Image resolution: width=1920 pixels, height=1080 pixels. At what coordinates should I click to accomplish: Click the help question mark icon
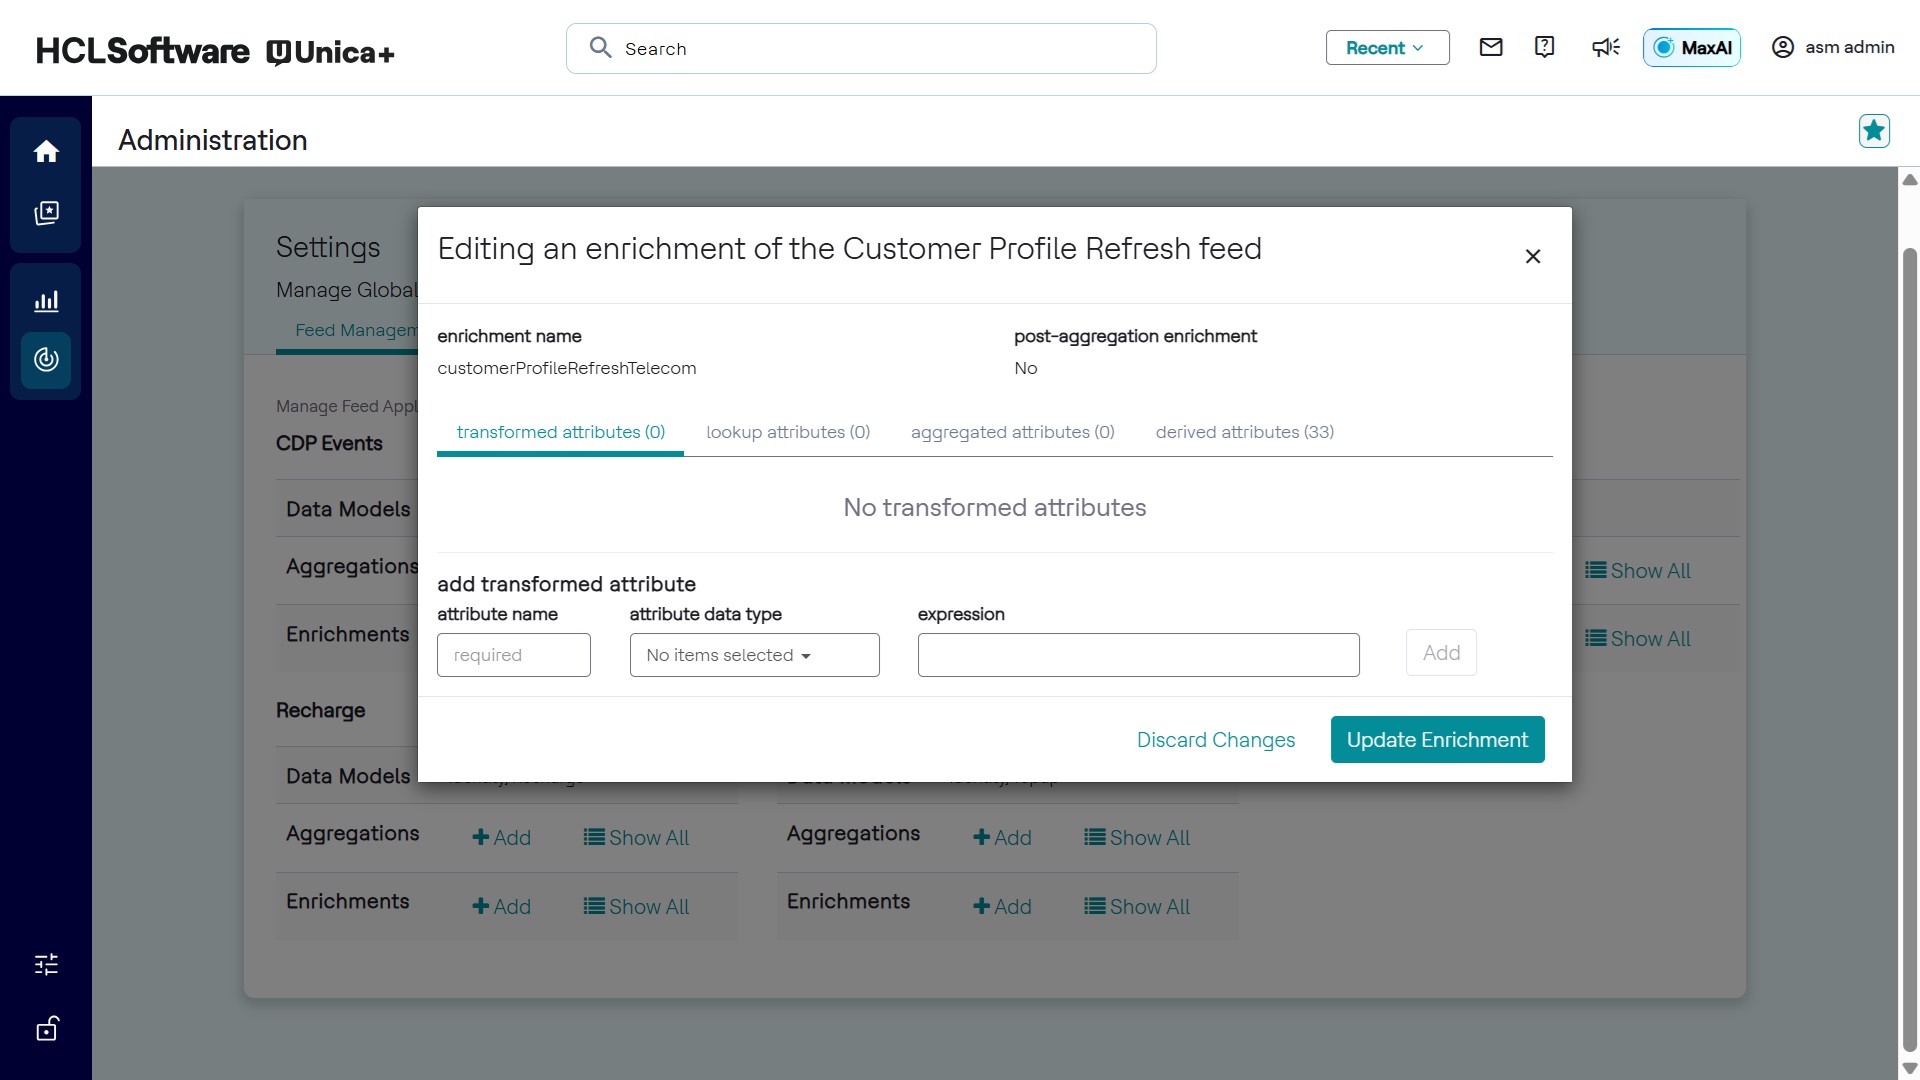pyautogui.click(x=1544, y=47)
